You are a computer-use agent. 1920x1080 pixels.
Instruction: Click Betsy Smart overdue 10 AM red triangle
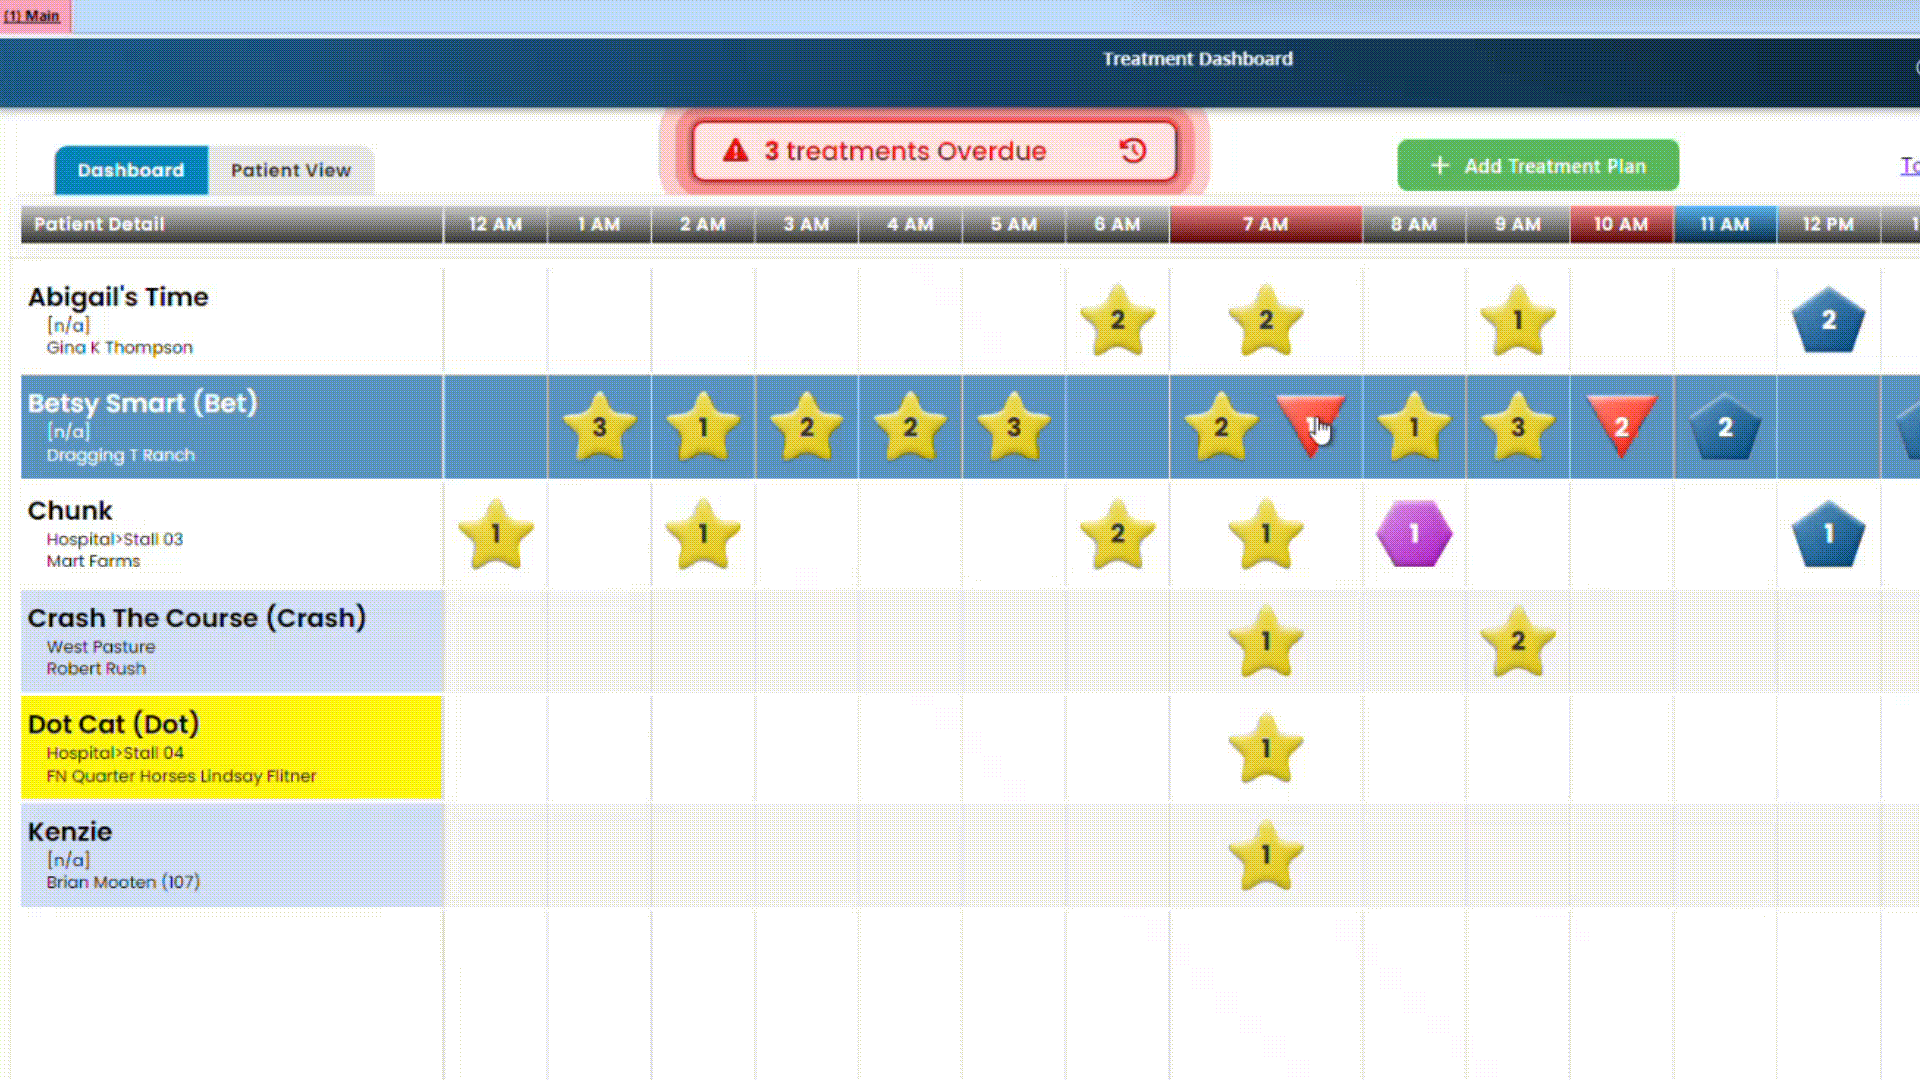coord(1621,426)
